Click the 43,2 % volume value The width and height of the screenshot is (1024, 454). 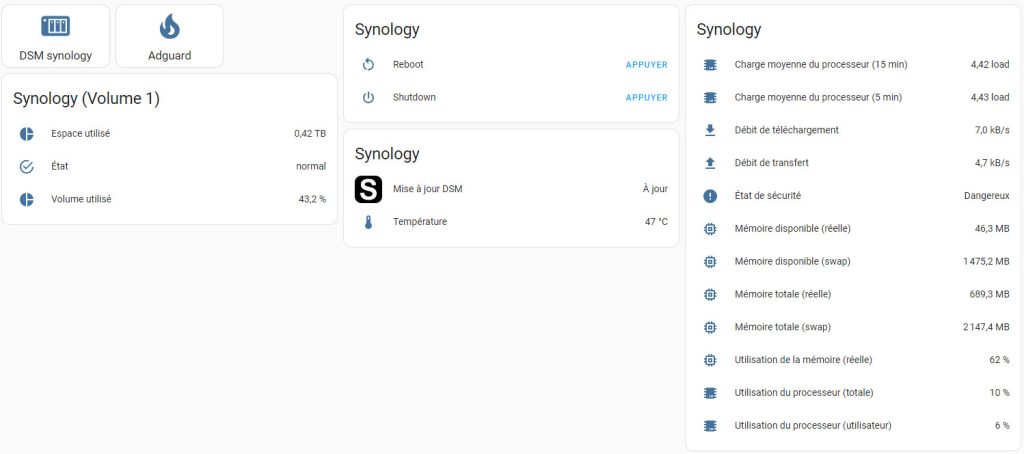[x=312, y=199]
